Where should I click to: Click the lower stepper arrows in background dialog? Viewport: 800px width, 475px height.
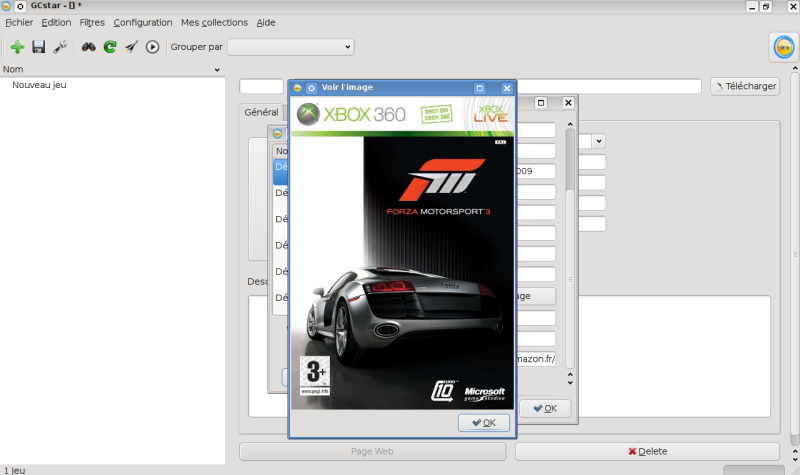pos(570,379)
